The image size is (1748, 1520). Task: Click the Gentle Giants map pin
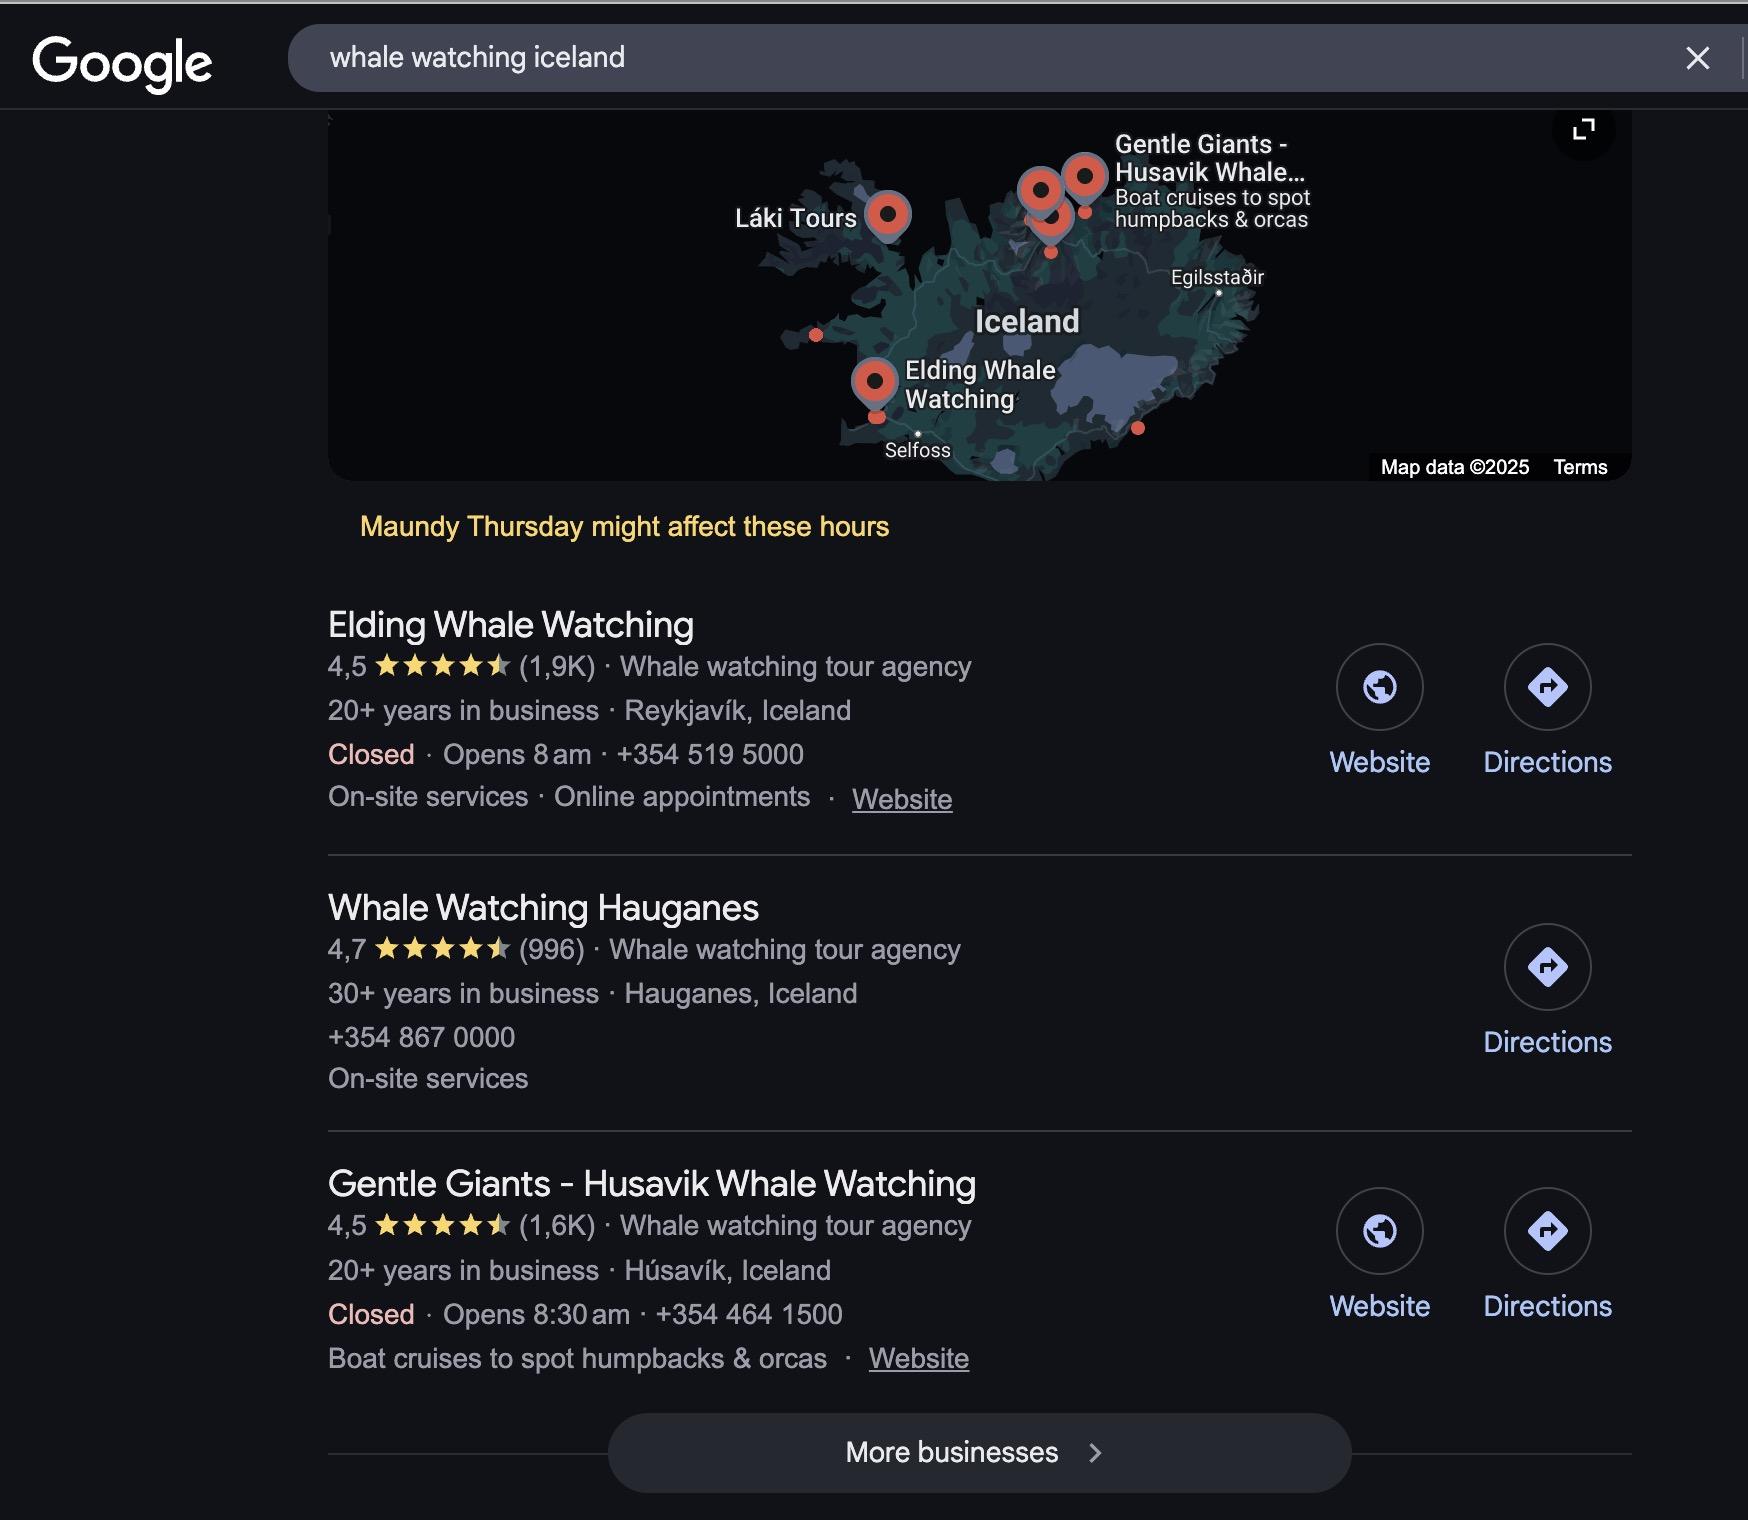1084,177
